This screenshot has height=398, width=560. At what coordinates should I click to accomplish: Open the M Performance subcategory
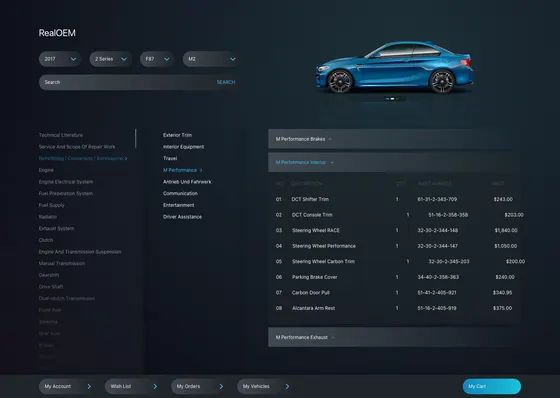coord(180,170)
